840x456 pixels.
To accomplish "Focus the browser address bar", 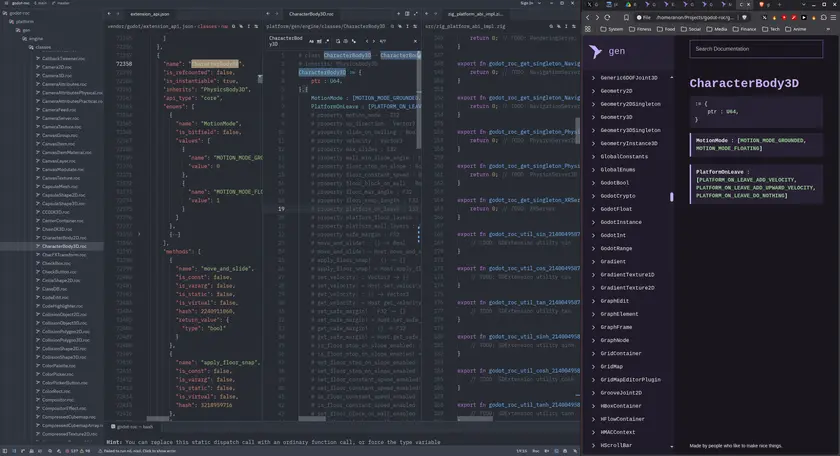I will (691, 17).
